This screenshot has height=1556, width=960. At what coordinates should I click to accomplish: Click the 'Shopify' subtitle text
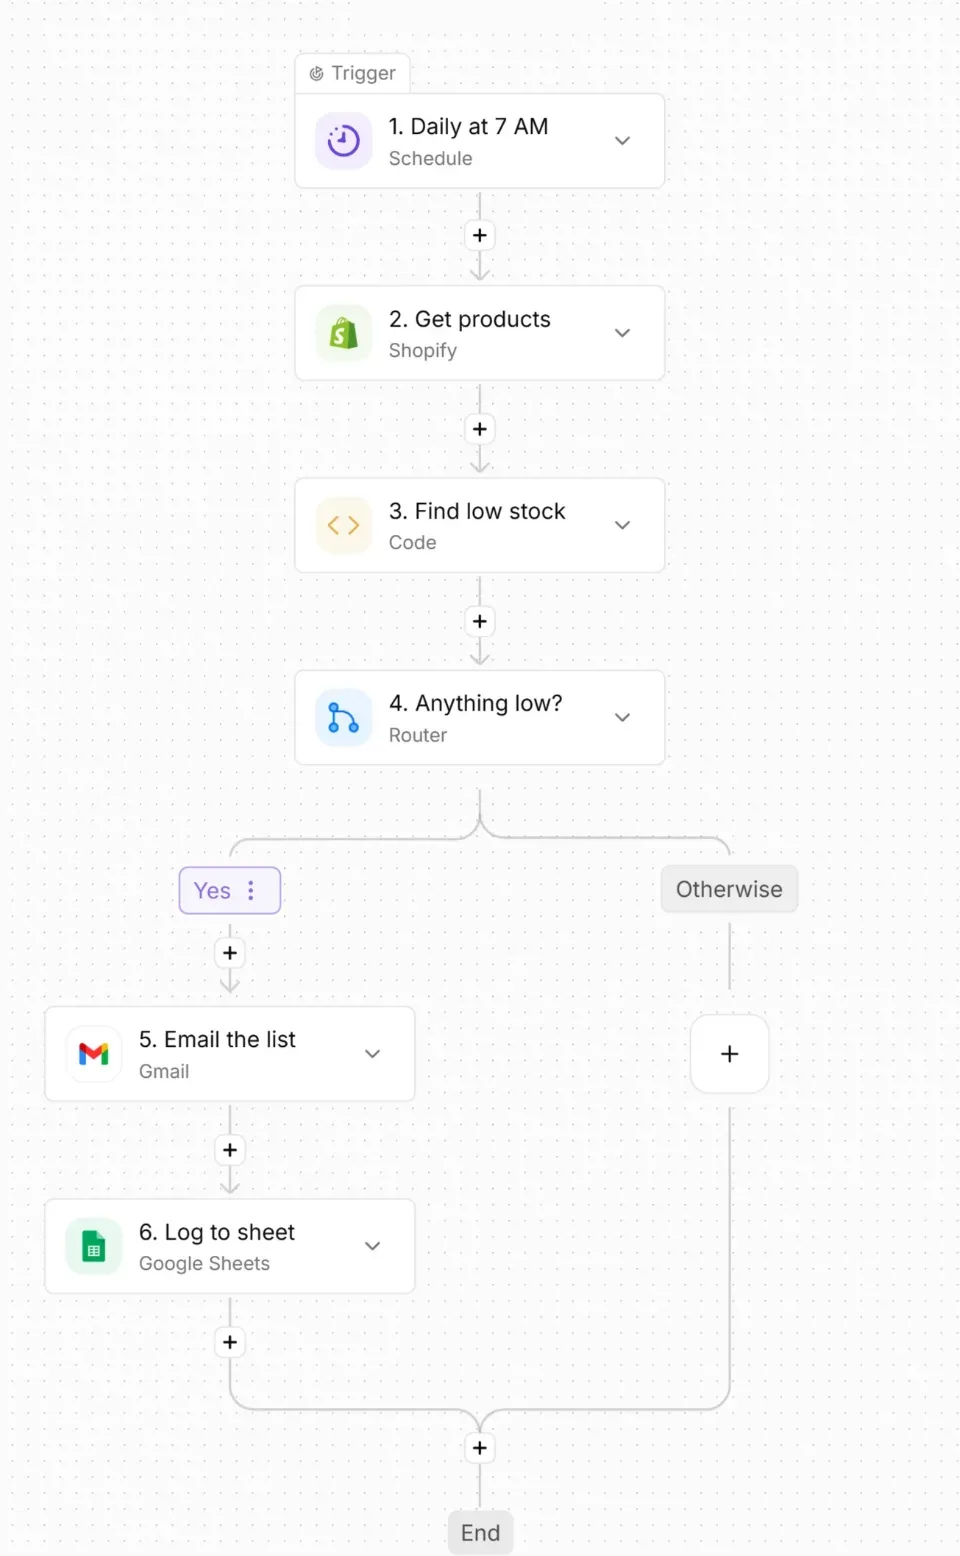click(x=422, y=351)
